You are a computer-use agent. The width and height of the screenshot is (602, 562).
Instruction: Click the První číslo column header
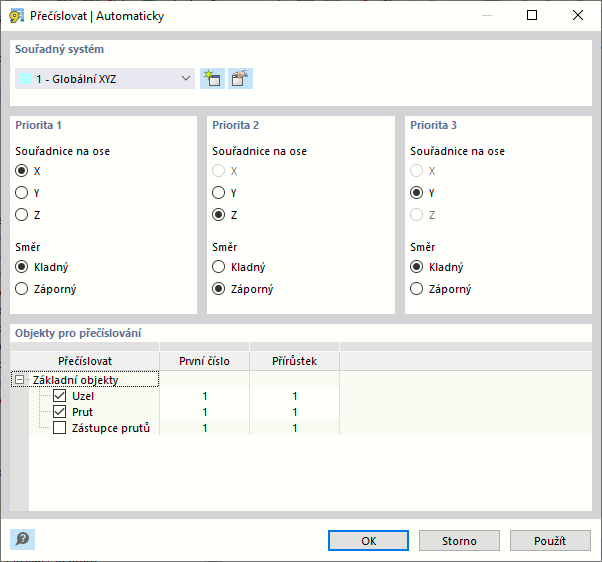204,361
